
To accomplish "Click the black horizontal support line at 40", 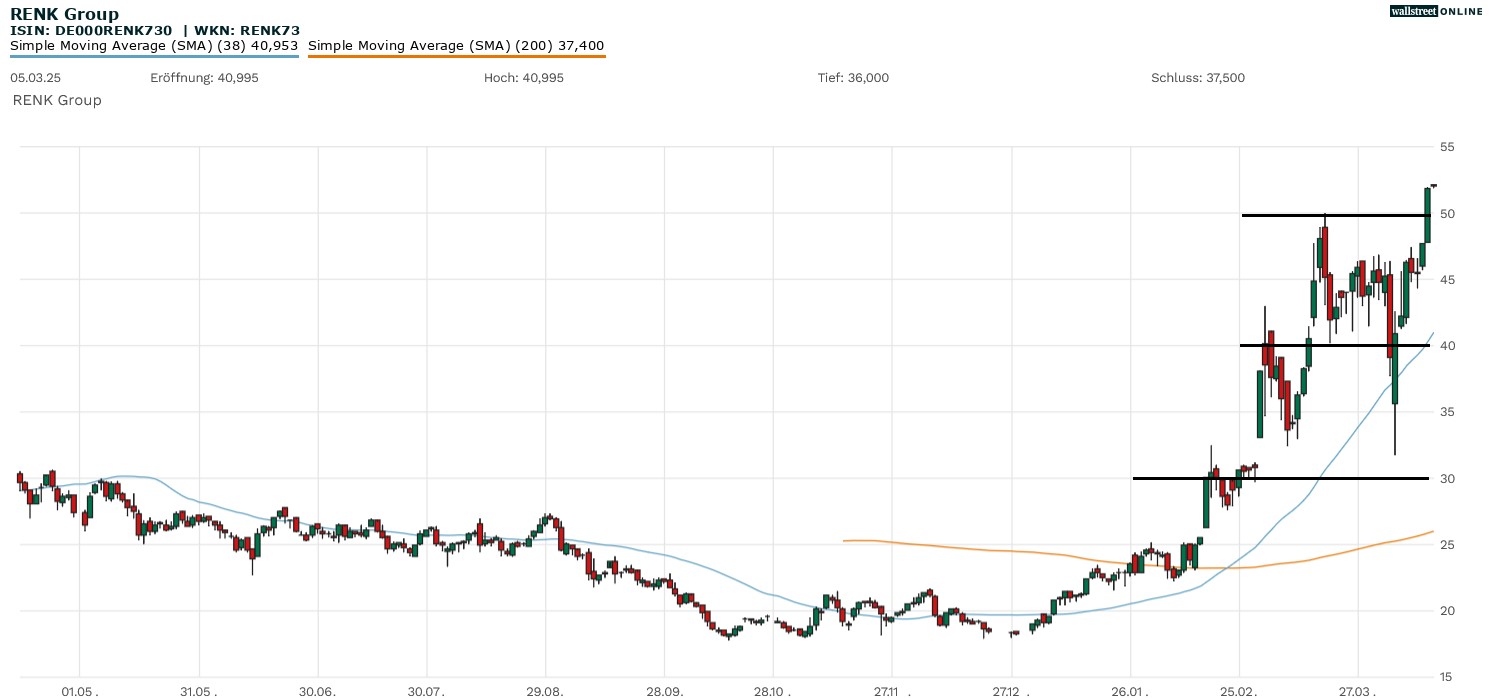I will [1334, 345].
